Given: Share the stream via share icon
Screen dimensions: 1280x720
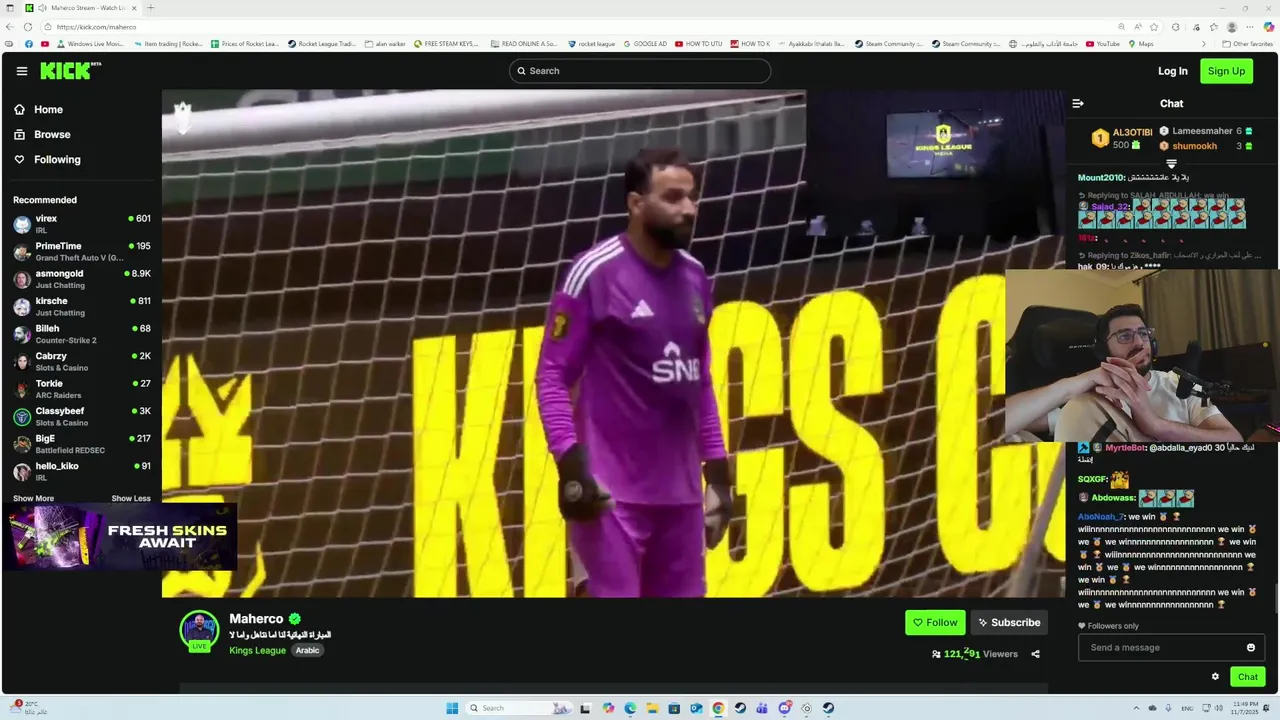Looking at the screenshot, I should [x=1035, y=654].
